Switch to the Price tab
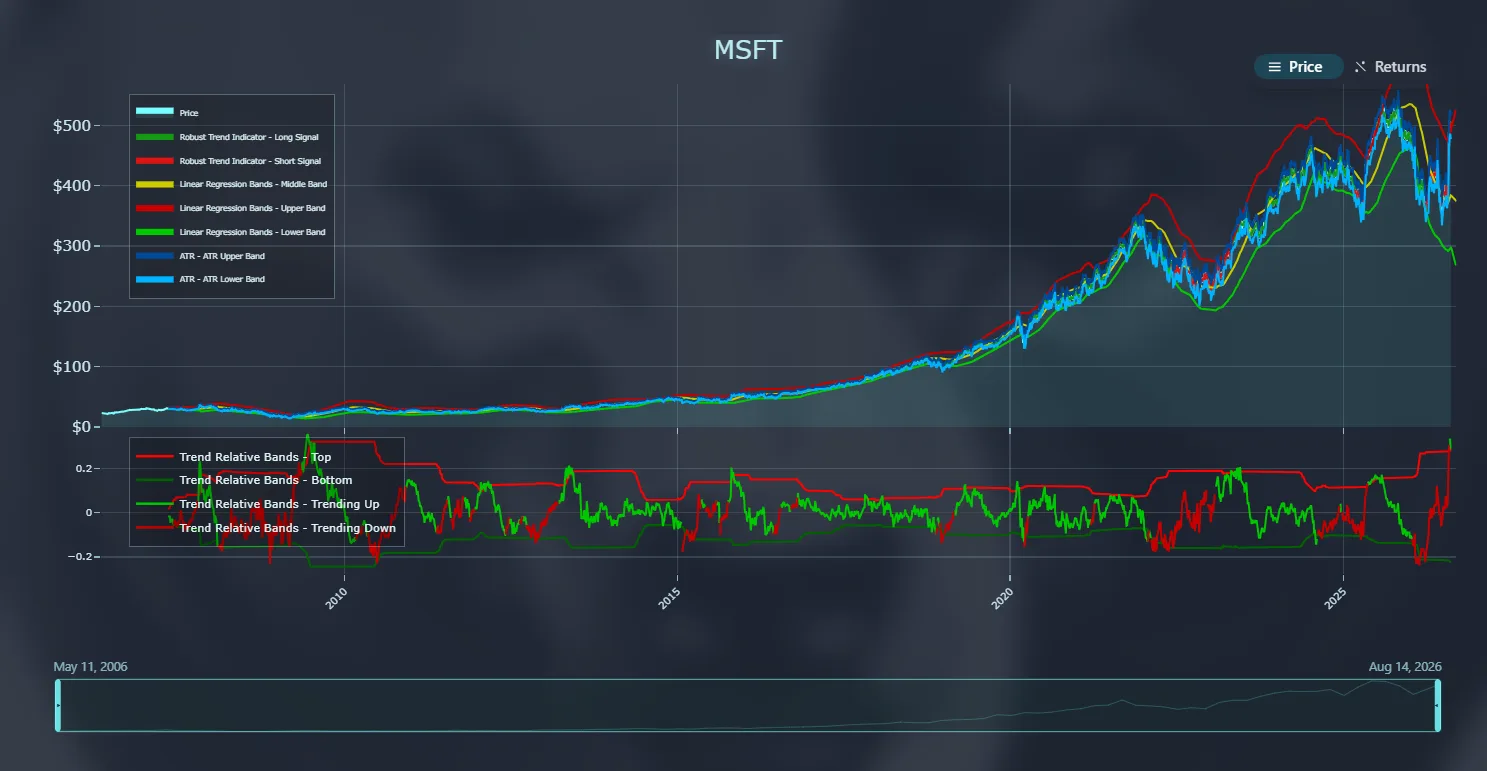Viewport: 1487px width, 771px height. [x=1298, y=67]
